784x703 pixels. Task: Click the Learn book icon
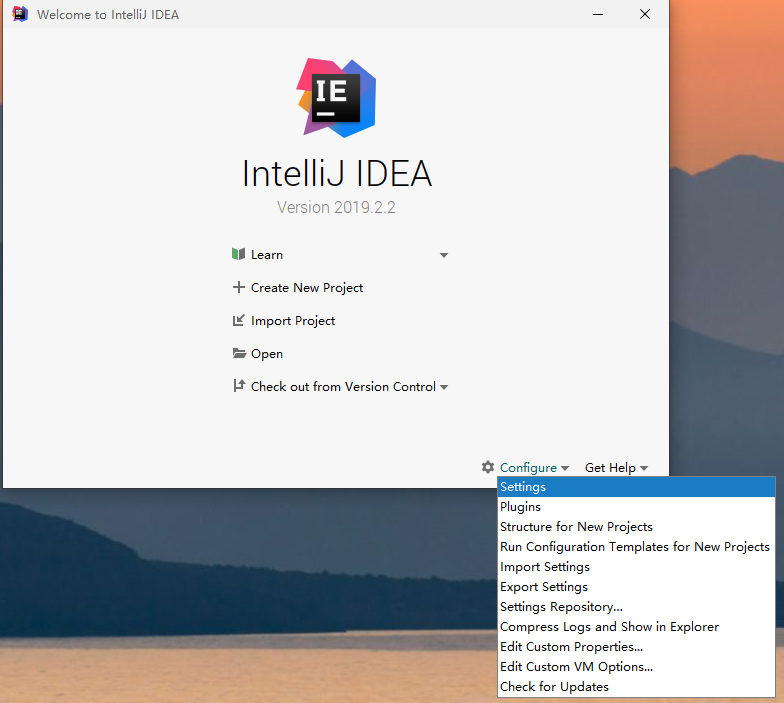238,255
